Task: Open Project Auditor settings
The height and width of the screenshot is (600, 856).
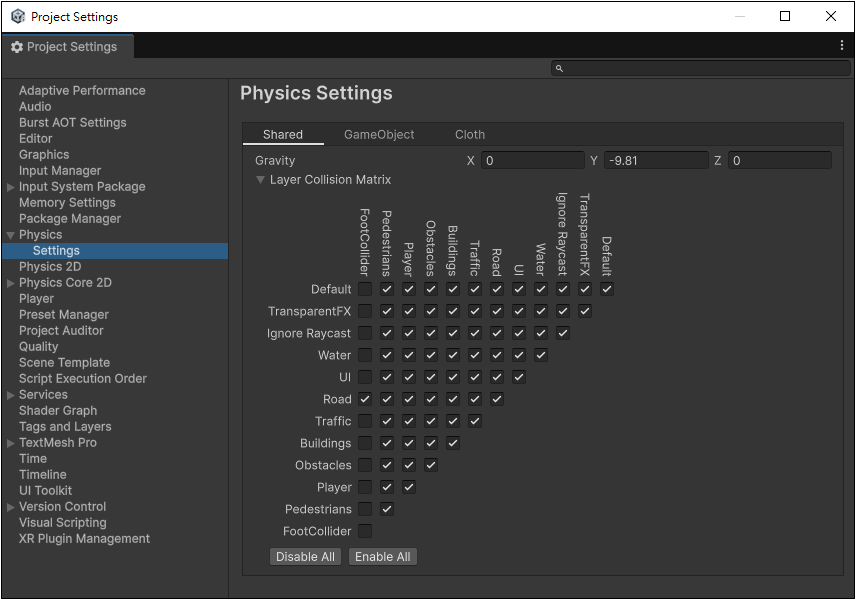Action: click(x=61, y=331)
